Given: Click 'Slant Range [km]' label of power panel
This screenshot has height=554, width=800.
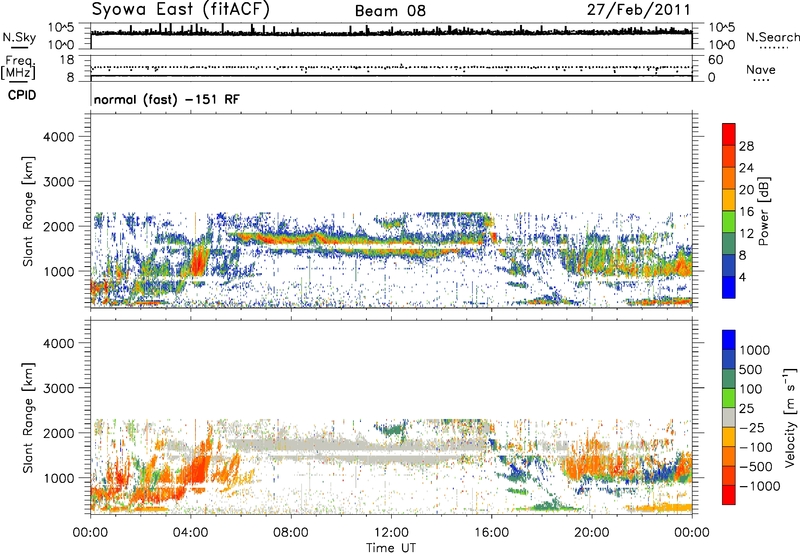Looking at the screenshot, I should click(28, 211).
